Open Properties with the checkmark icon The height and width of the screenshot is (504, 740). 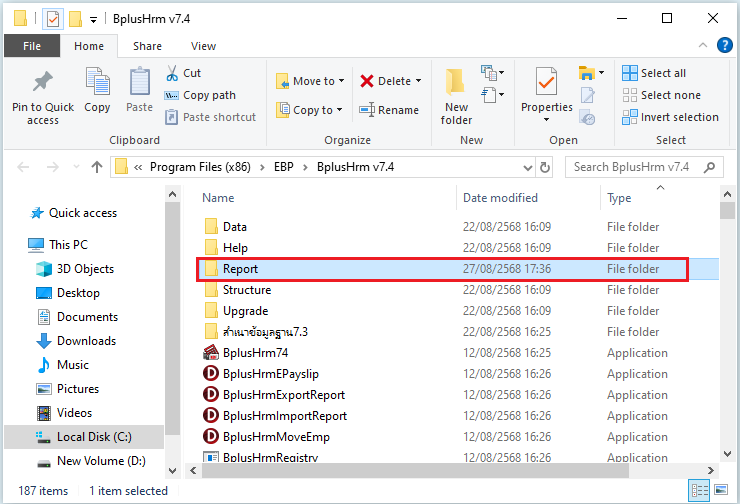(x=546, y=83)
